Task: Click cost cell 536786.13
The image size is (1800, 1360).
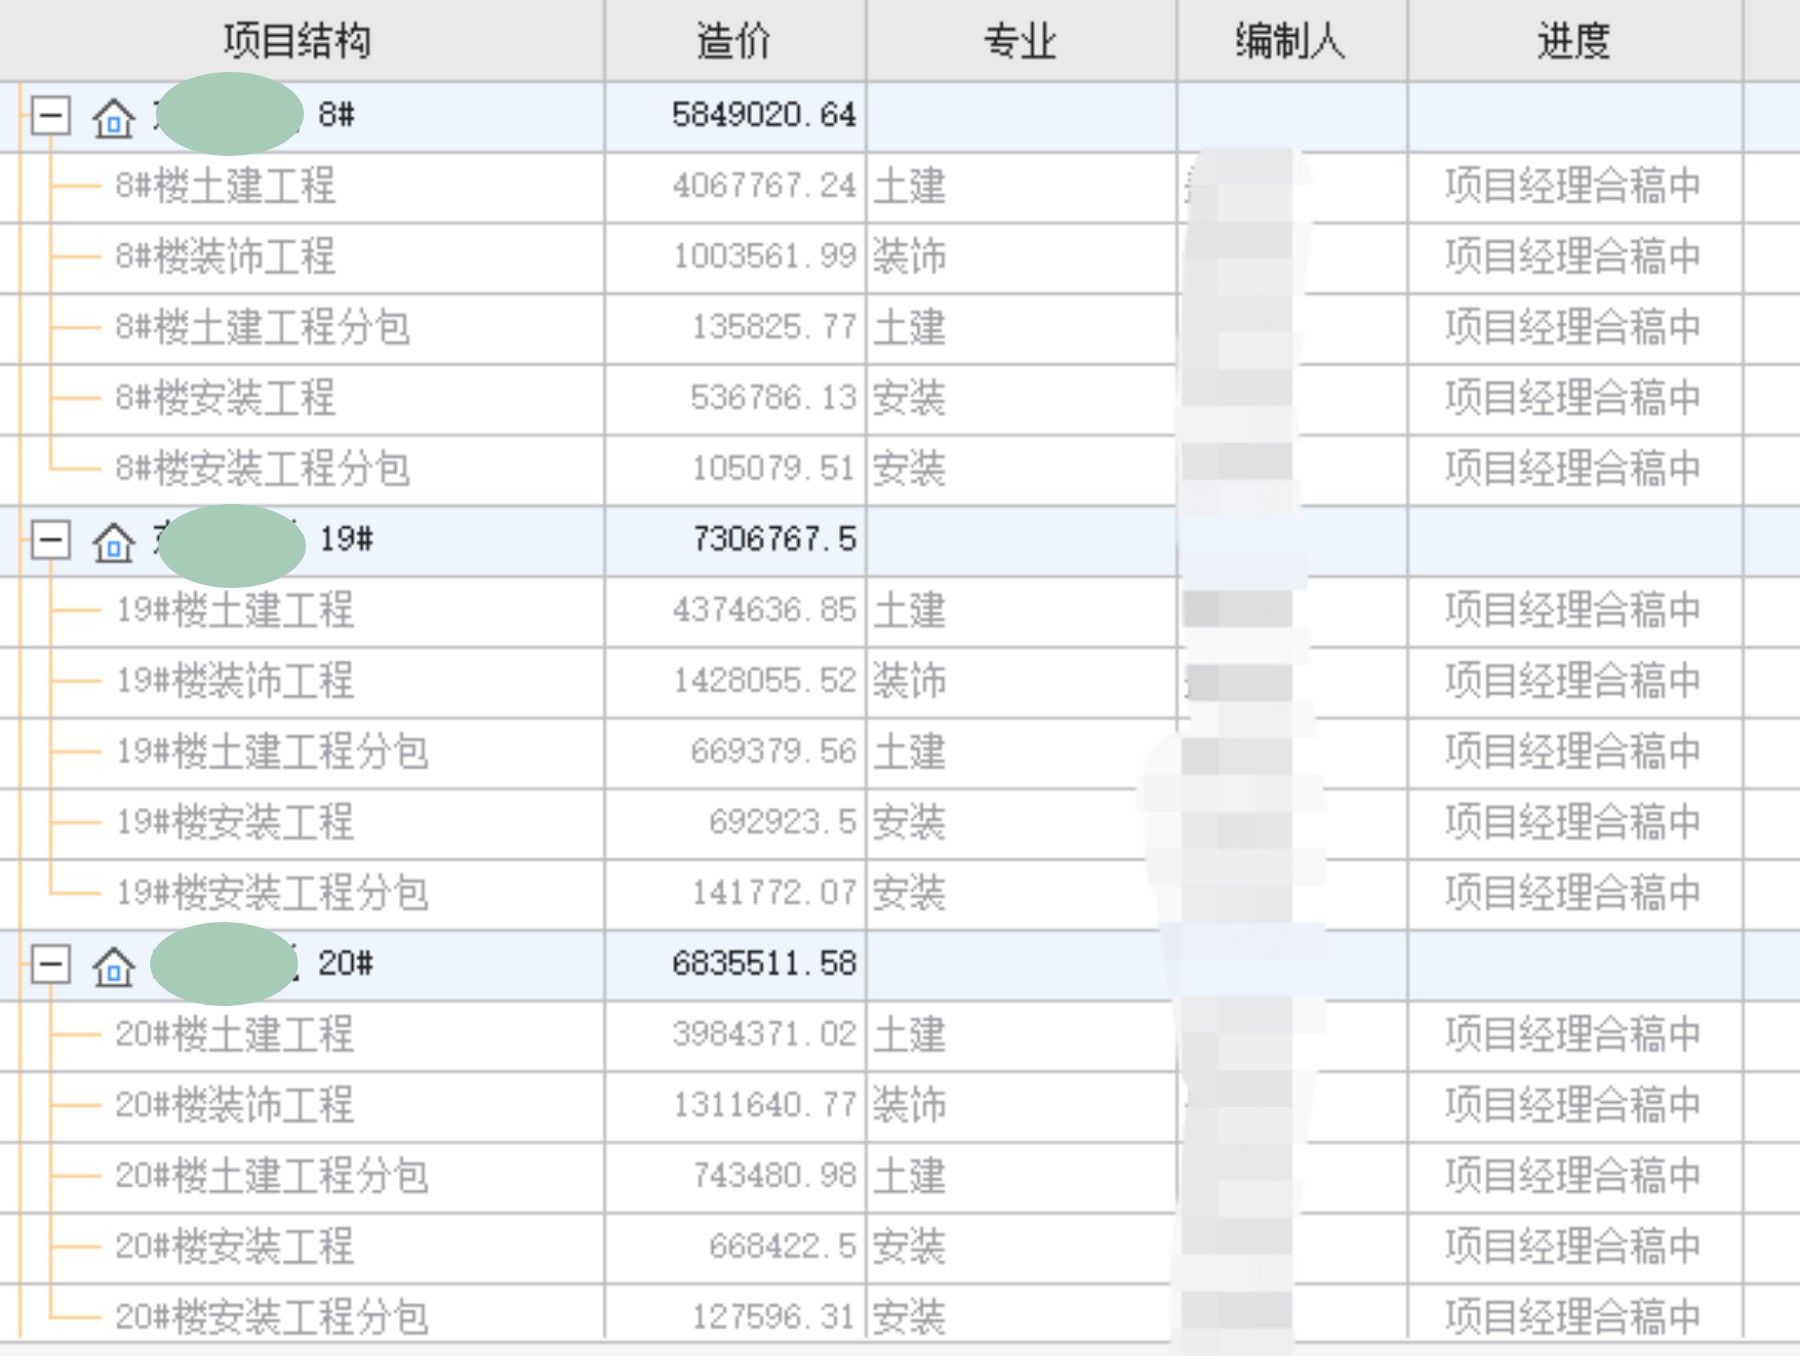Action: 774,398
